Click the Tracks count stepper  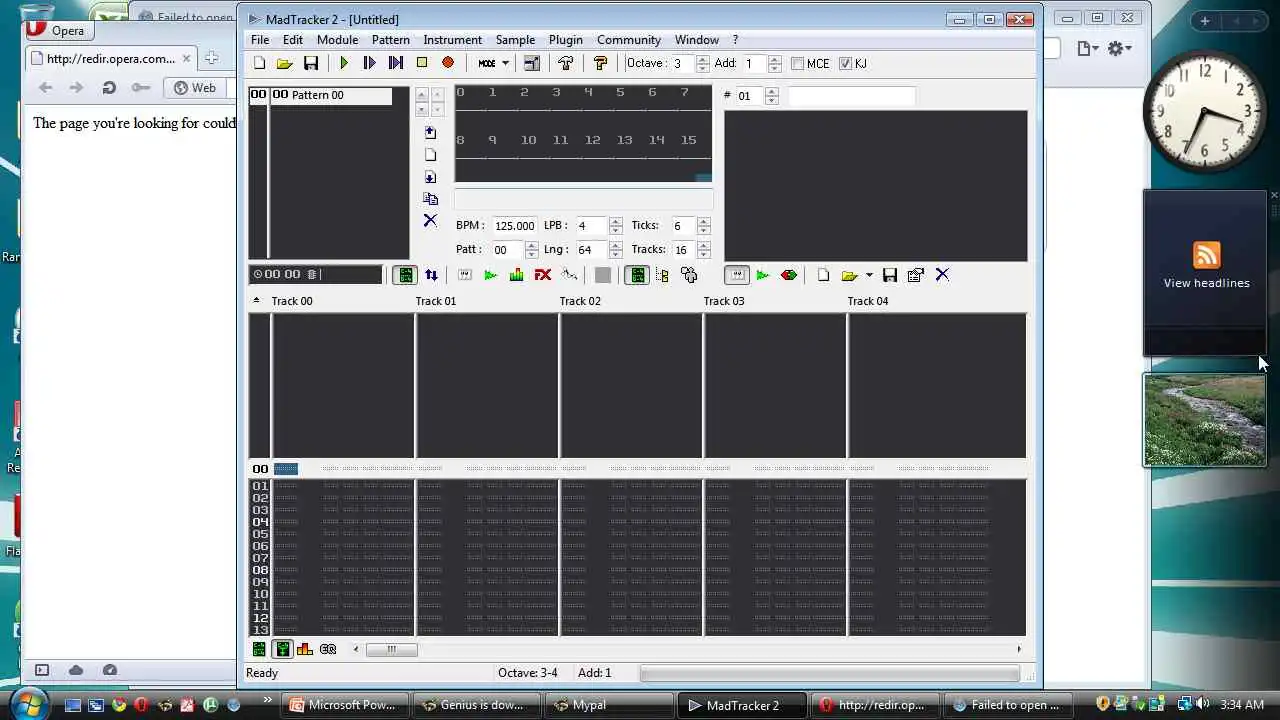pos(703,250)
